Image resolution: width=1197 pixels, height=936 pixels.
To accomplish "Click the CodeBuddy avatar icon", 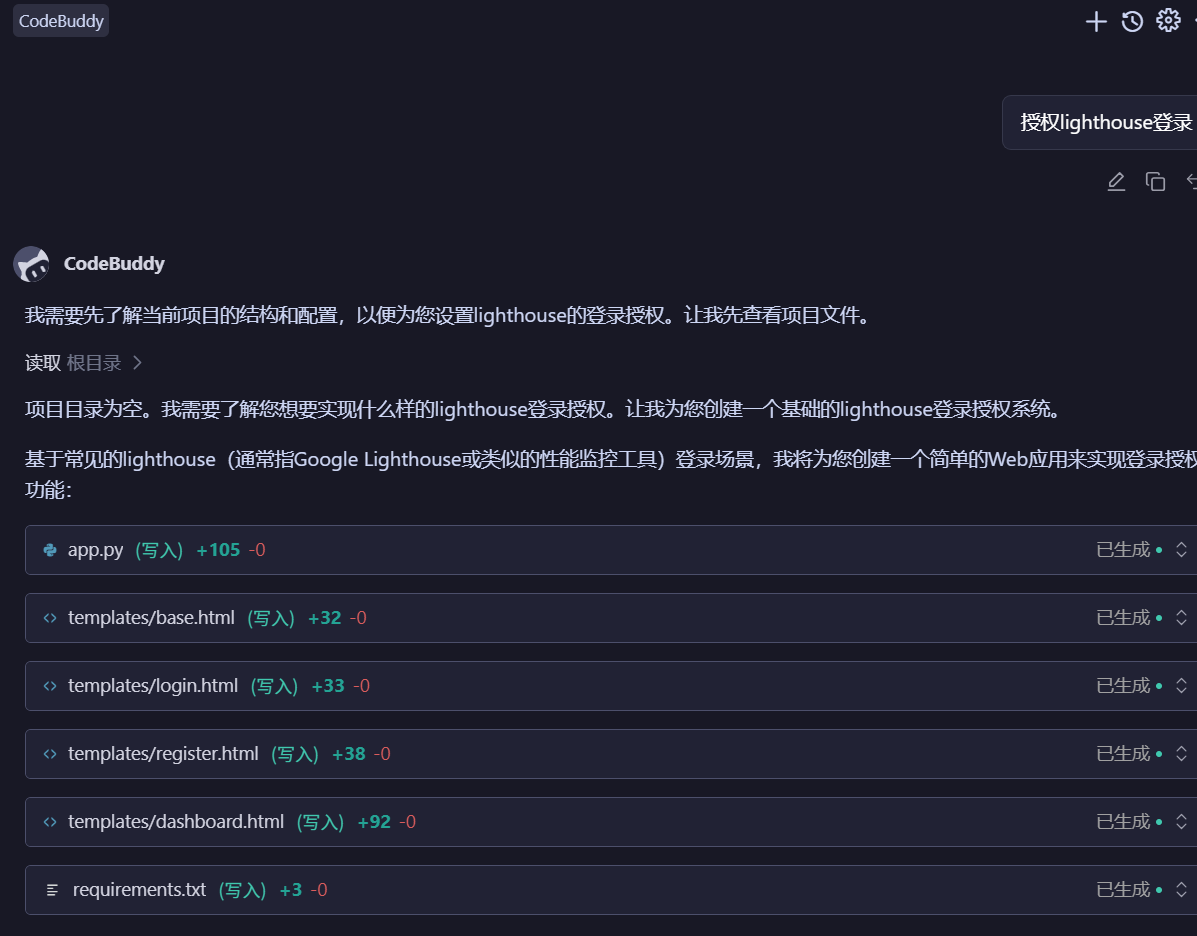I will pos(31,264).
